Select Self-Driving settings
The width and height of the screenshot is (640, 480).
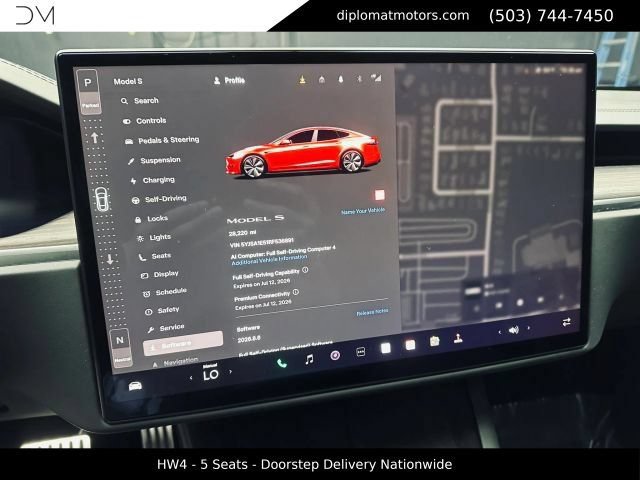coord(159,199)
